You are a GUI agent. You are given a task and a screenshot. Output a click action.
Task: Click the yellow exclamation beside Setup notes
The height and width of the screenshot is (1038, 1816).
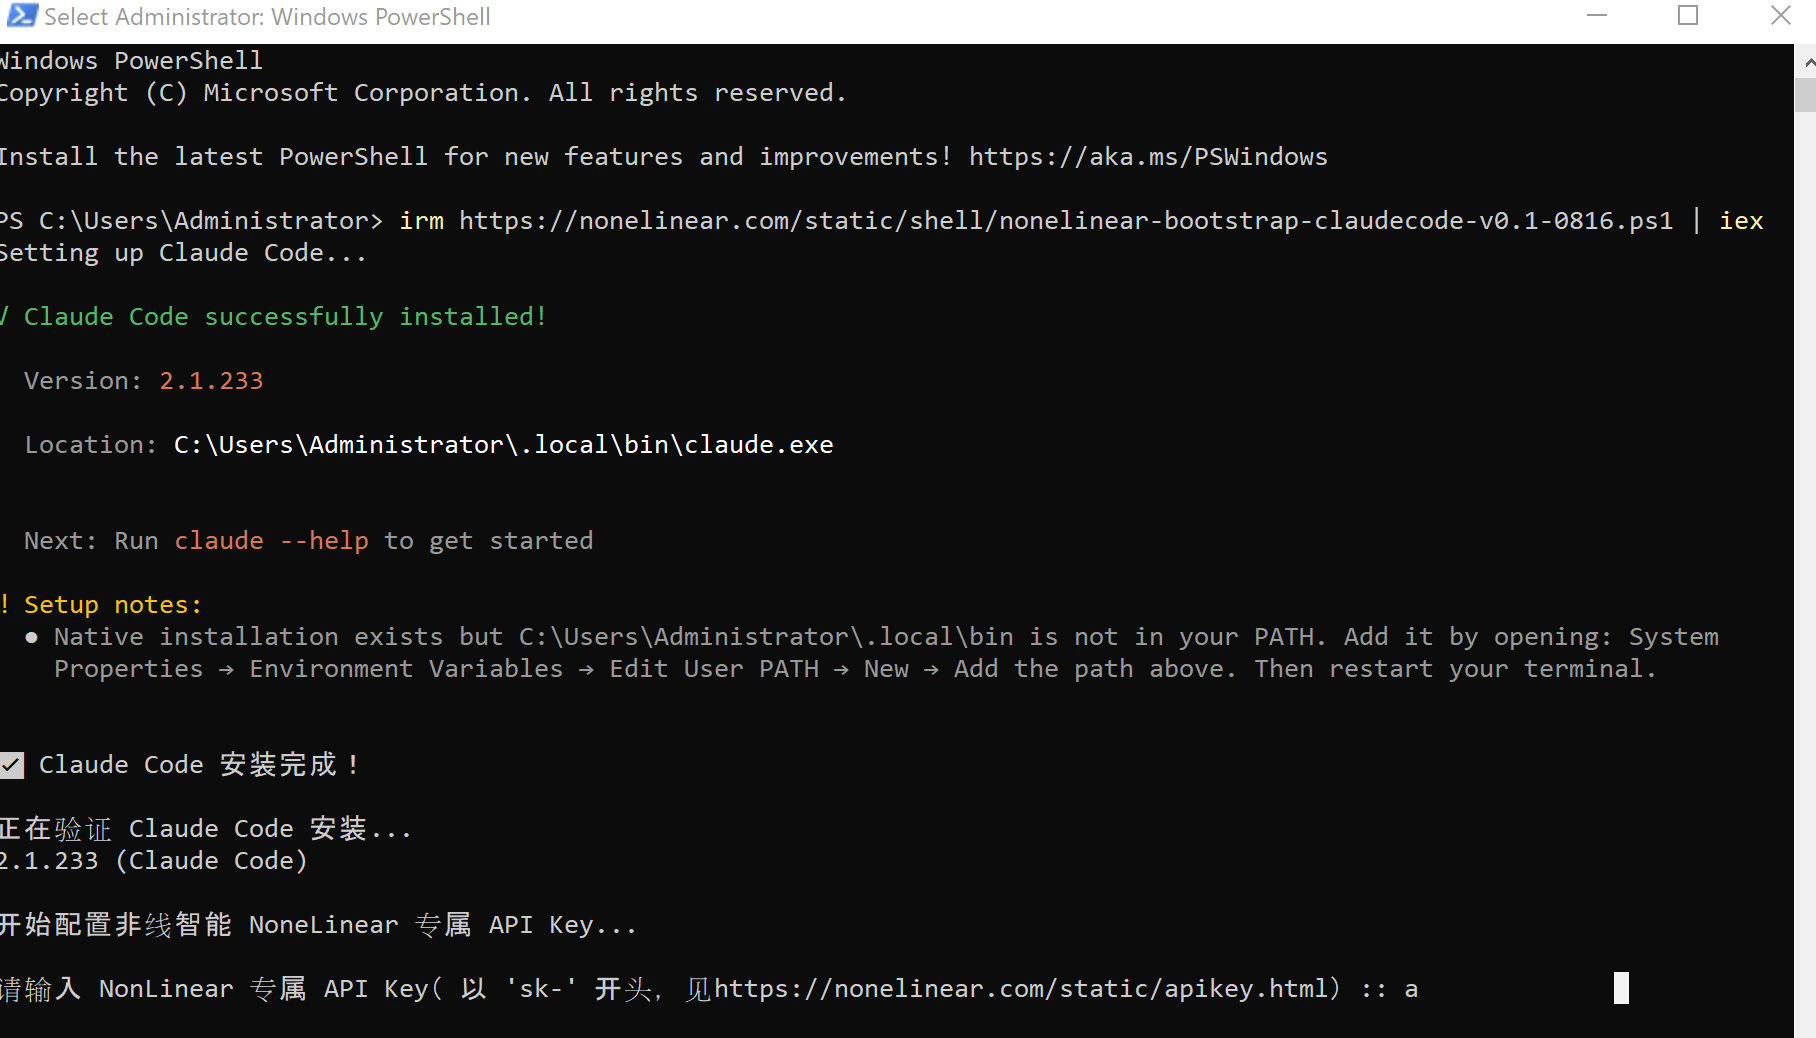5,605
